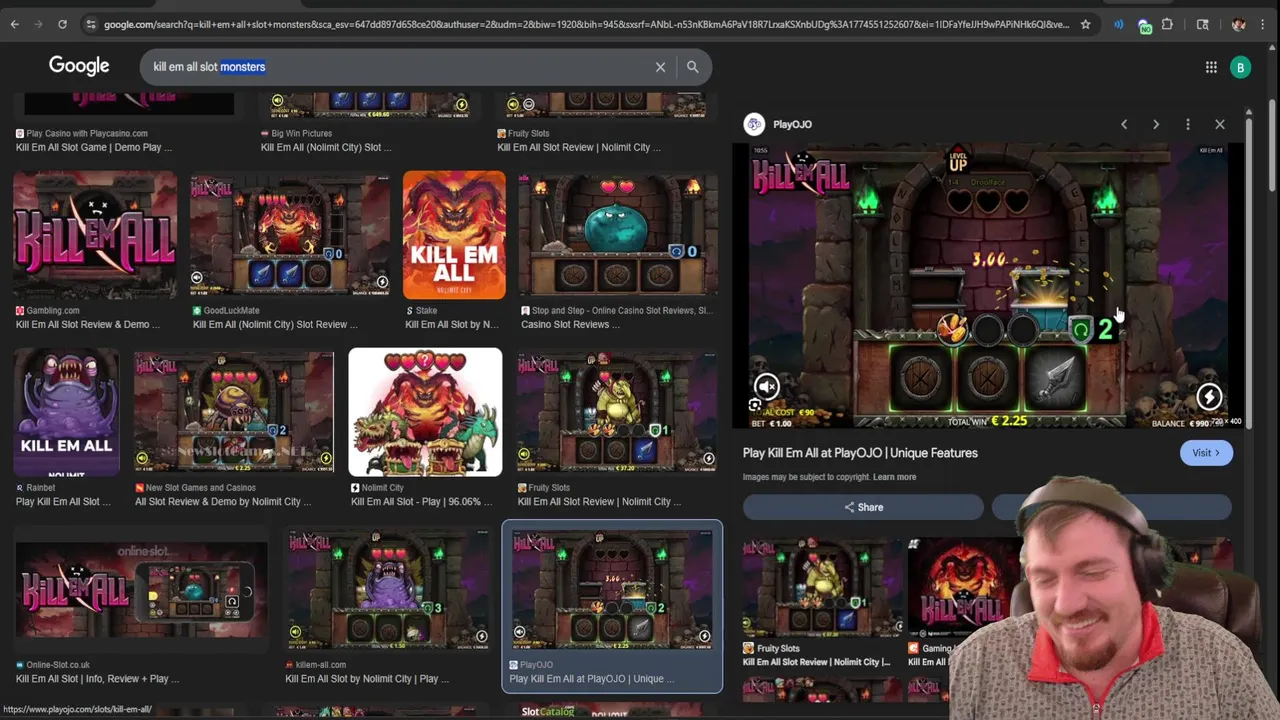The height and width of the screenshot is (720, 1280).
Task: Click Kill Em All Slot Review & Demo caption
Action: coord(88,324)
